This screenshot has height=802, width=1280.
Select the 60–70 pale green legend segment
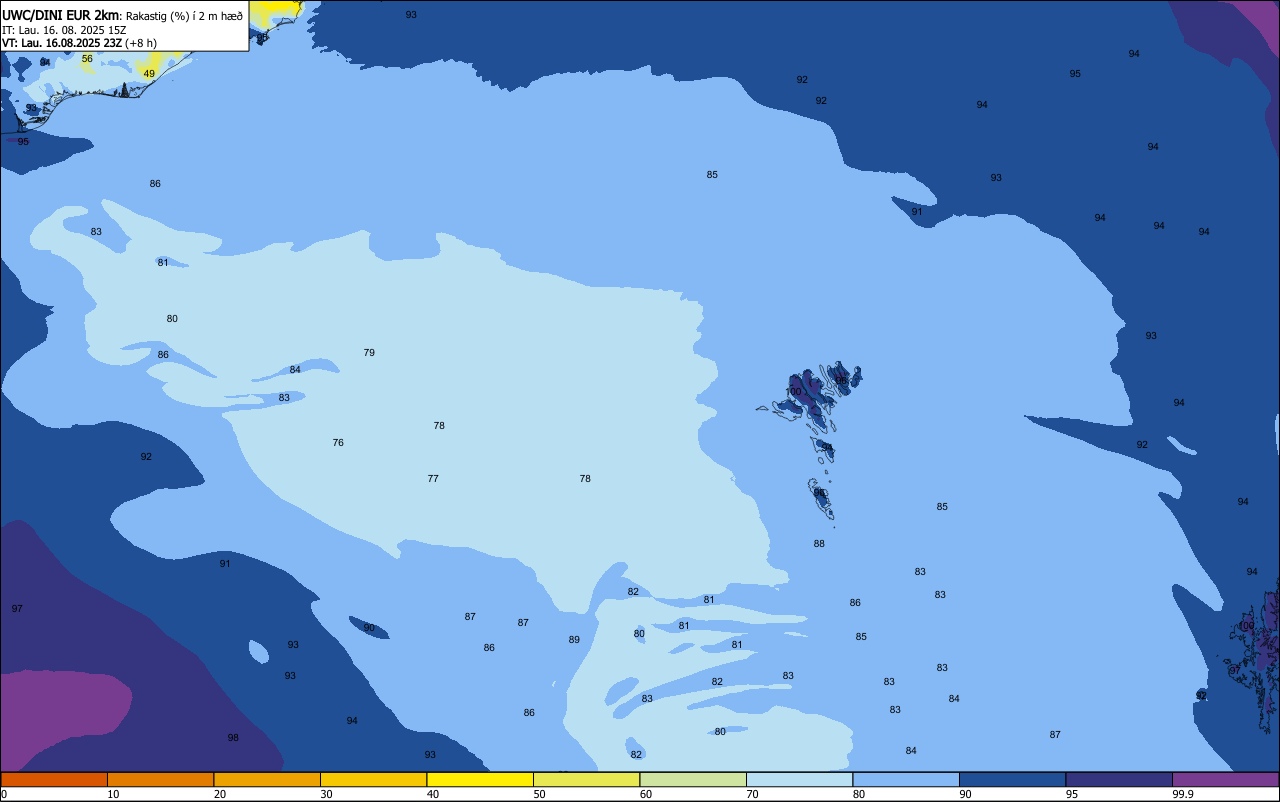pos(693,779)
